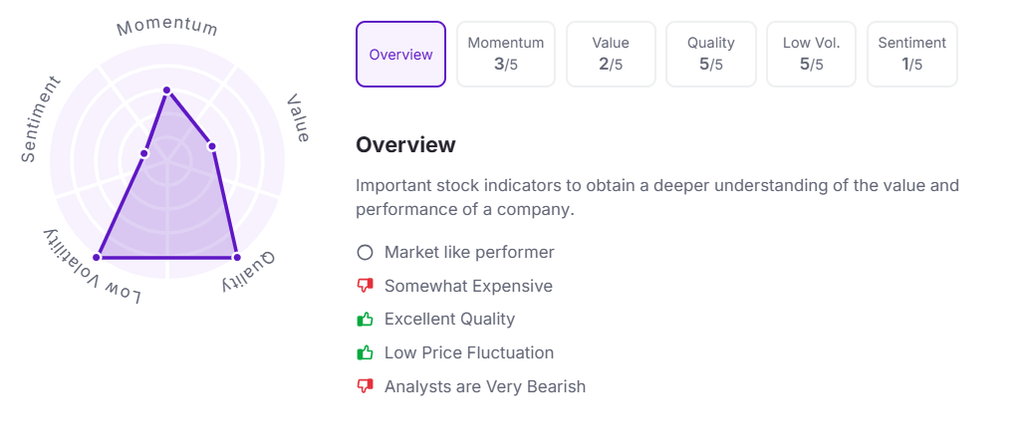Select the Overview tab
This screenshot has height=430, width=1024.
[401, 55]
